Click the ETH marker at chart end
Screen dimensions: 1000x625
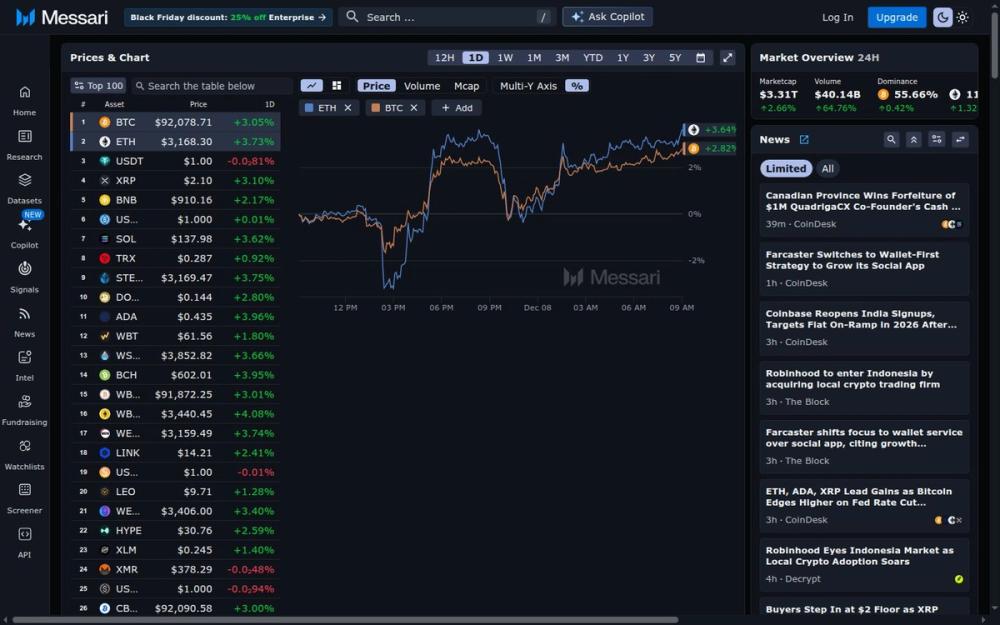(693, 129)
